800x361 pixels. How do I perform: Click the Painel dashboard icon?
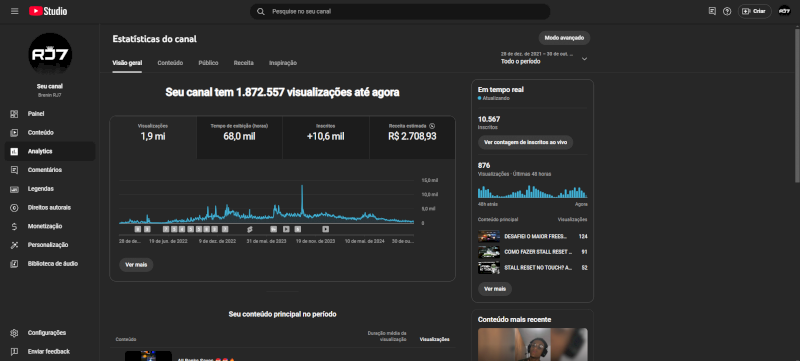[x=14, y=114]
